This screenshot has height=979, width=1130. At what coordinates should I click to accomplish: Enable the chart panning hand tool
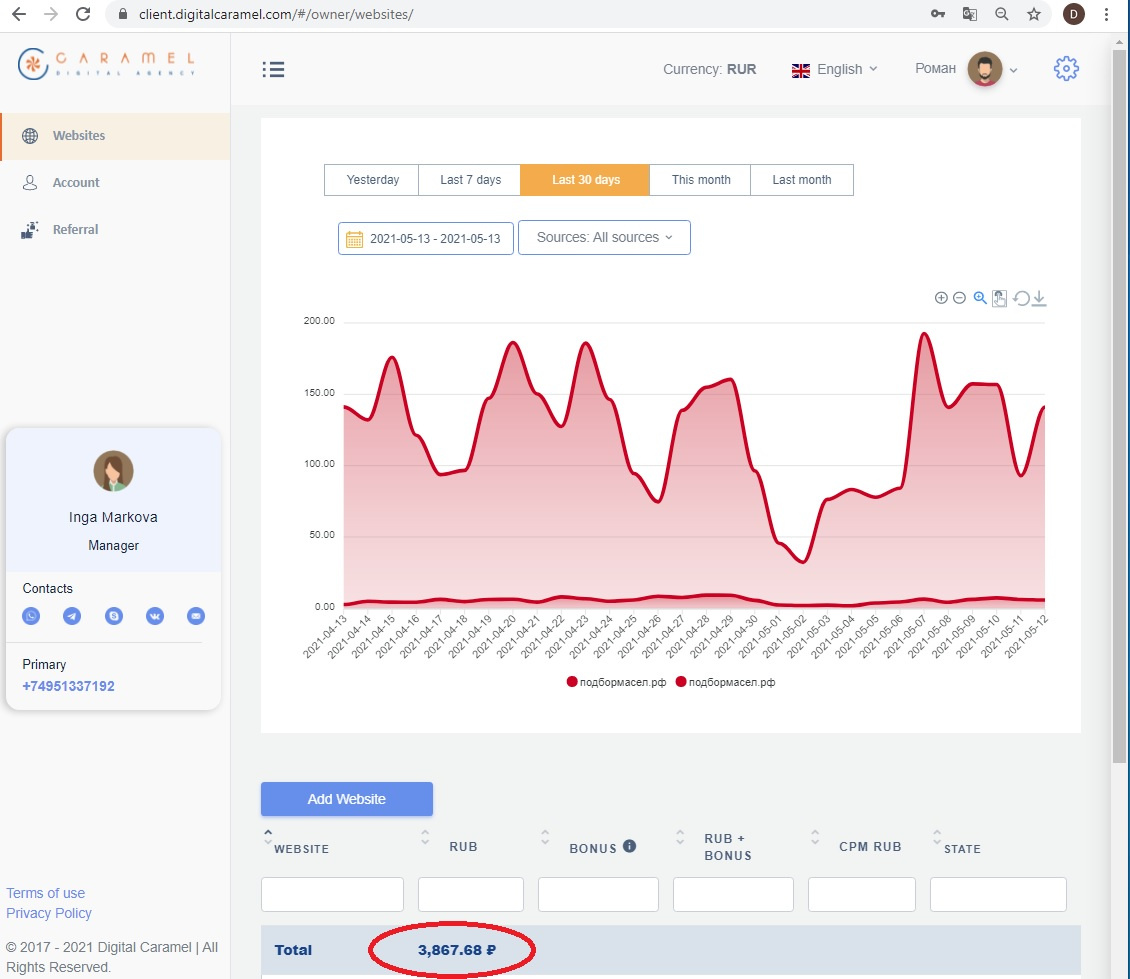tap(999, 298)
